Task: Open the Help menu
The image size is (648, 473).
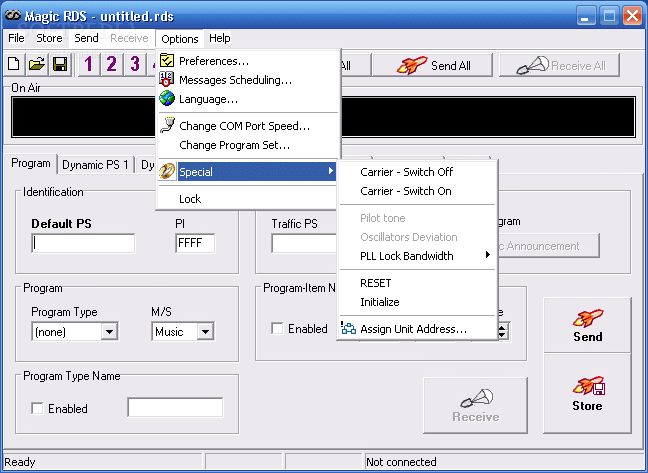Action: (219, 38)
